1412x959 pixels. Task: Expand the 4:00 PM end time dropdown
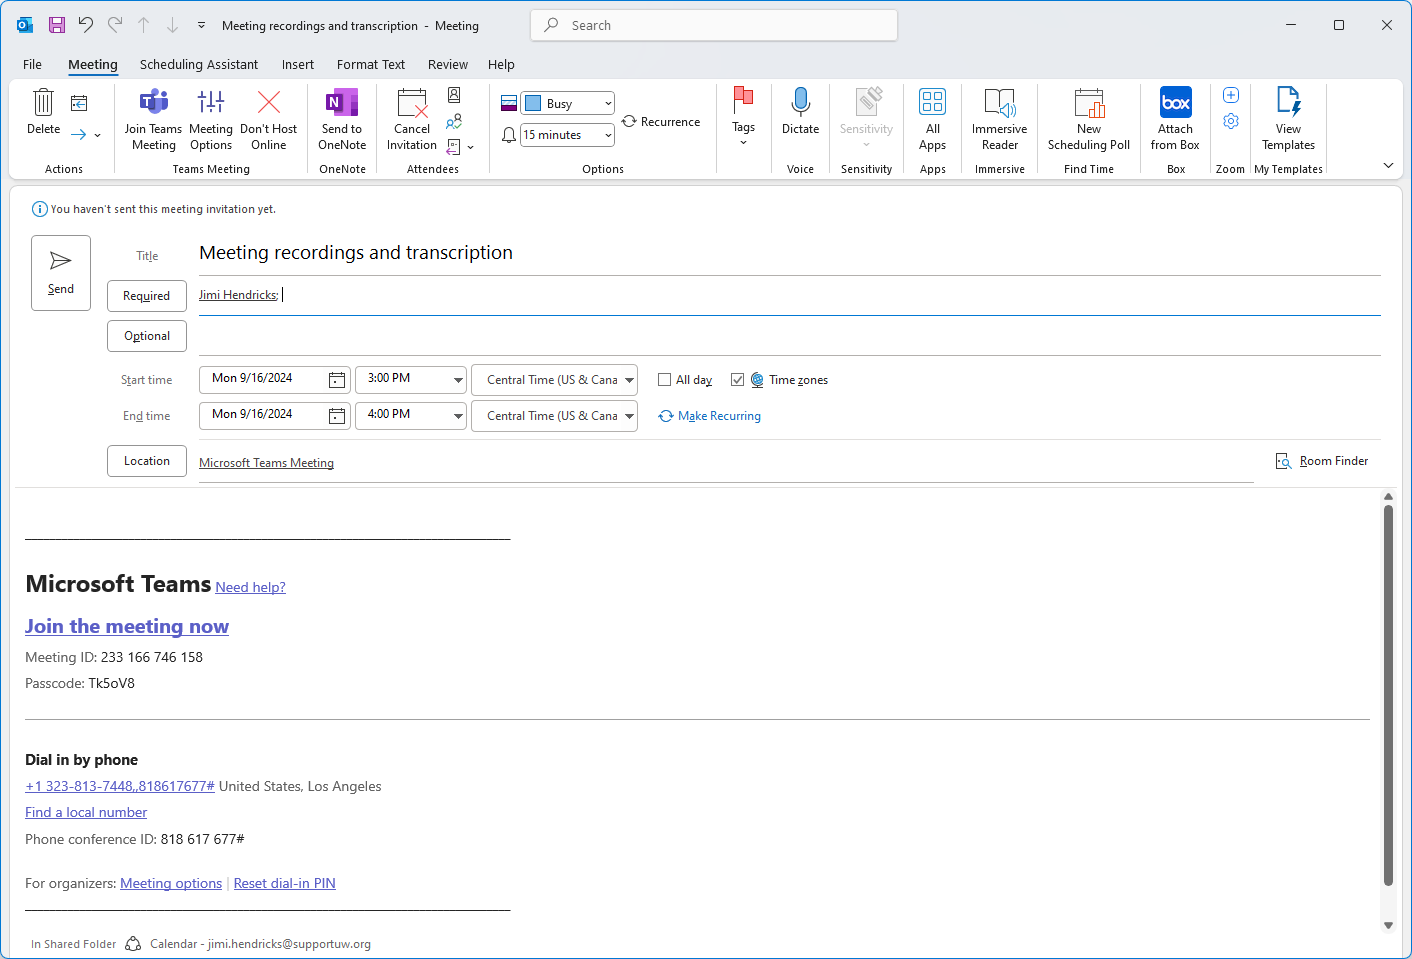coord(458,416)
